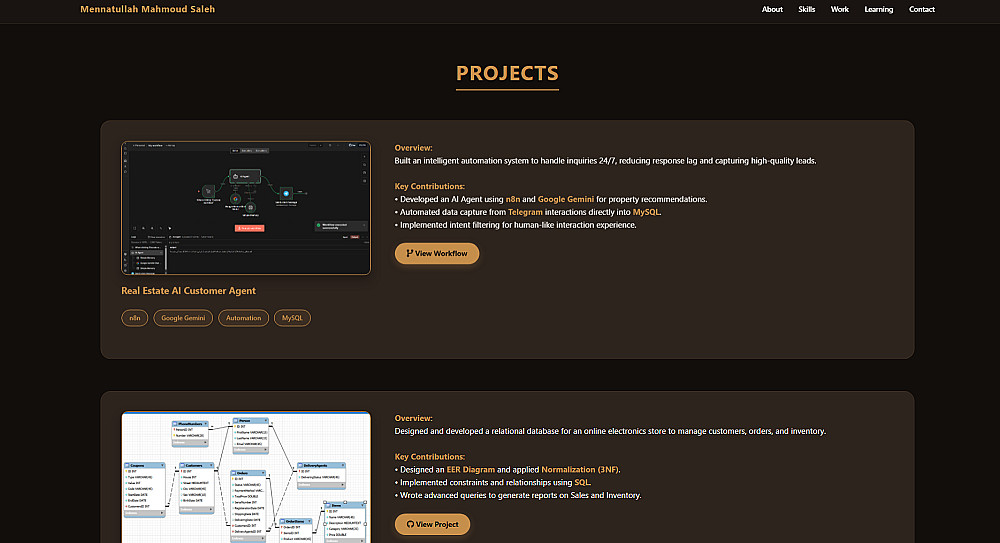This screenshot has width=1000, height=543.
Task: Click the red execute button in workflow thumbnail
Action: point(249,228)
